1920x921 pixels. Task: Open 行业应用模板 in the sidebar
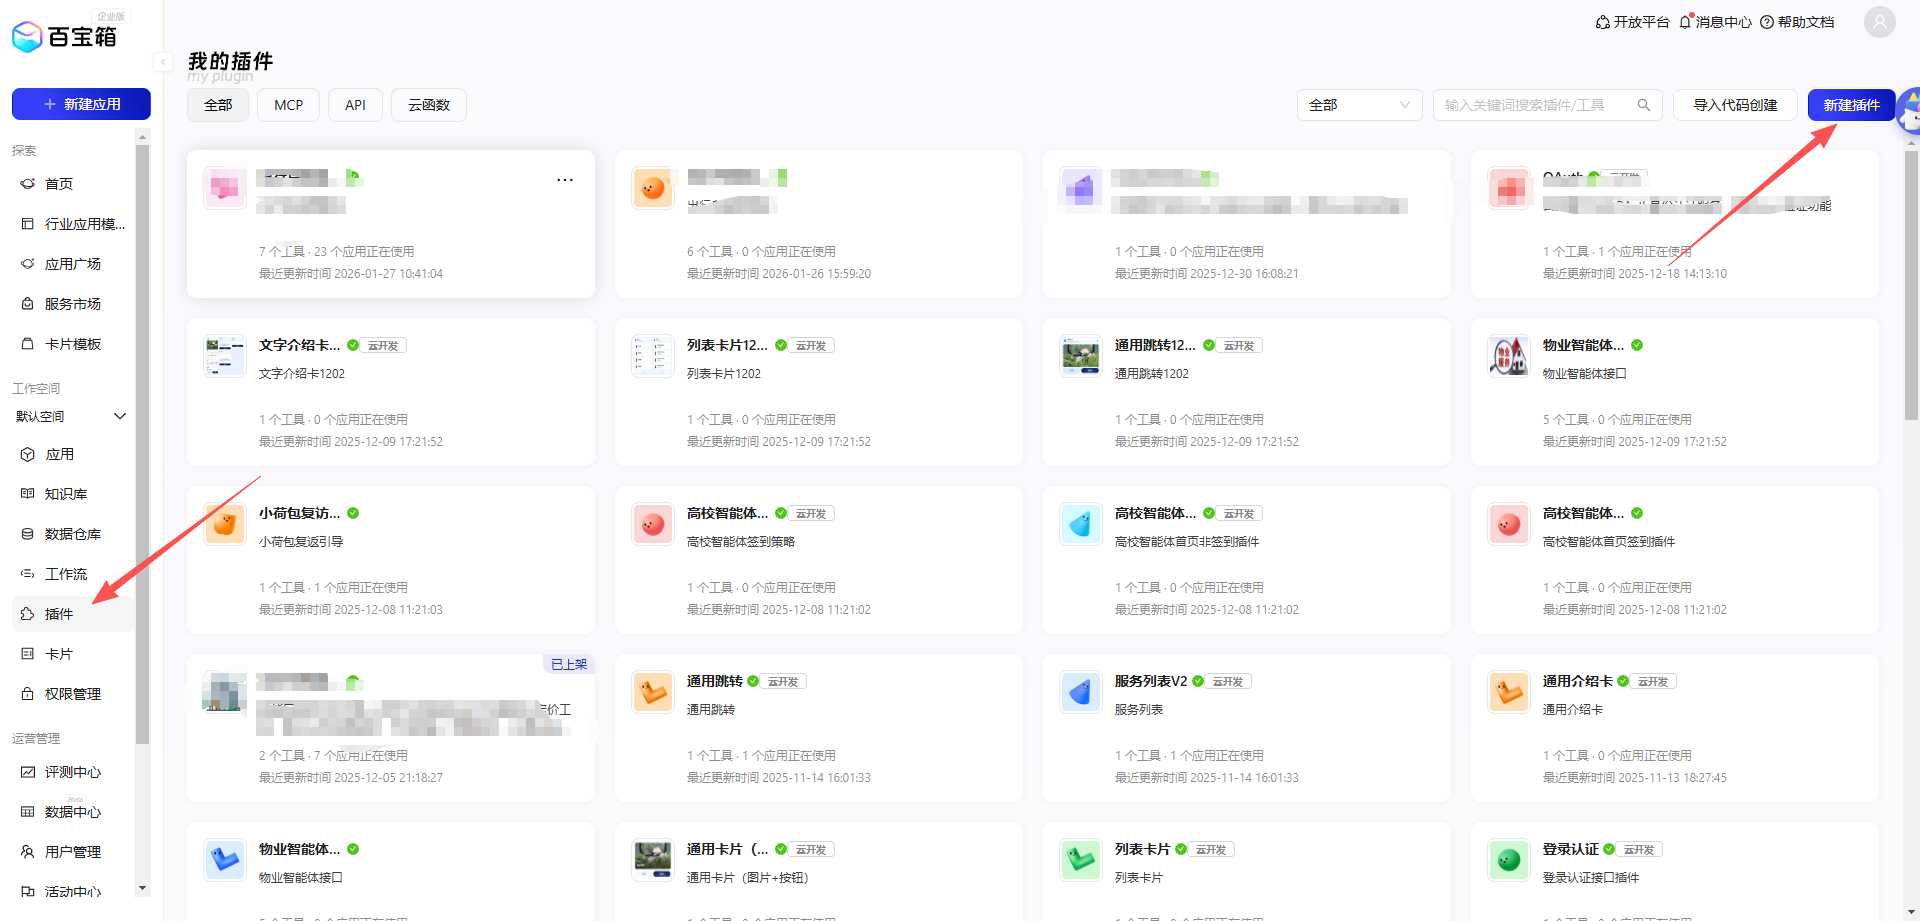73,224
